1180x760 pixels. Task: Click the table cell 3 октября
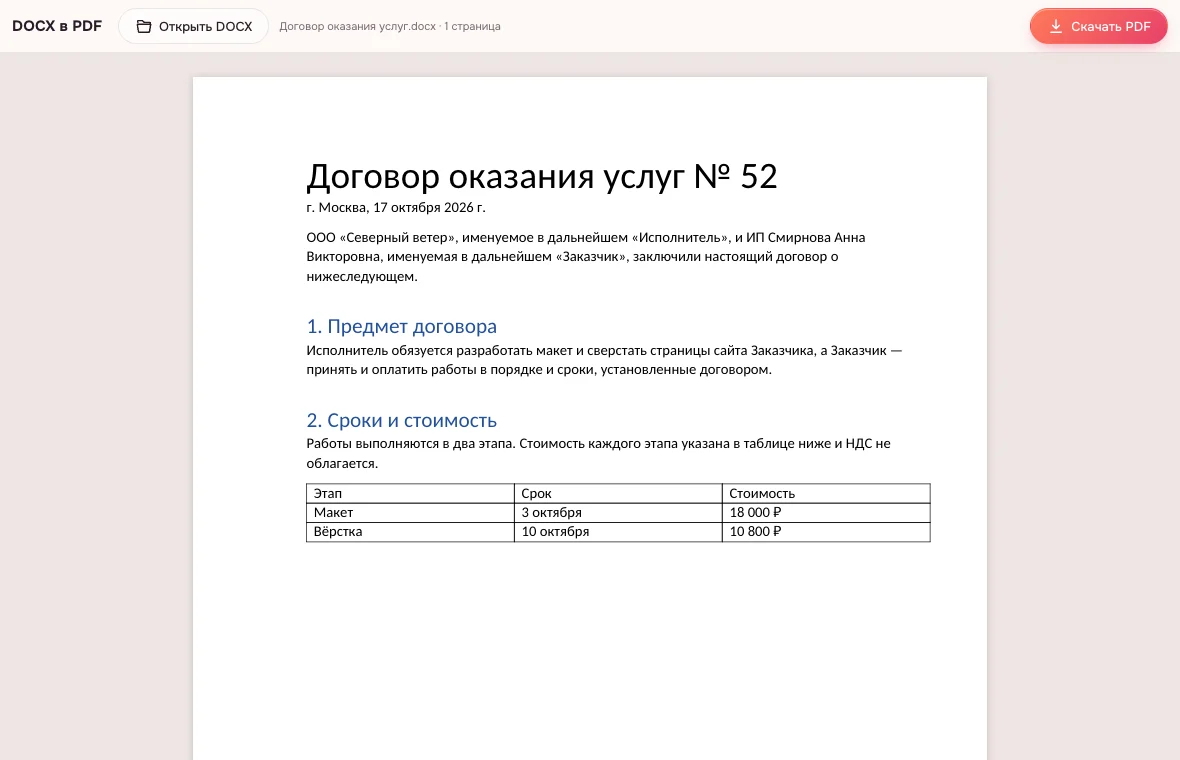[618, 512]
